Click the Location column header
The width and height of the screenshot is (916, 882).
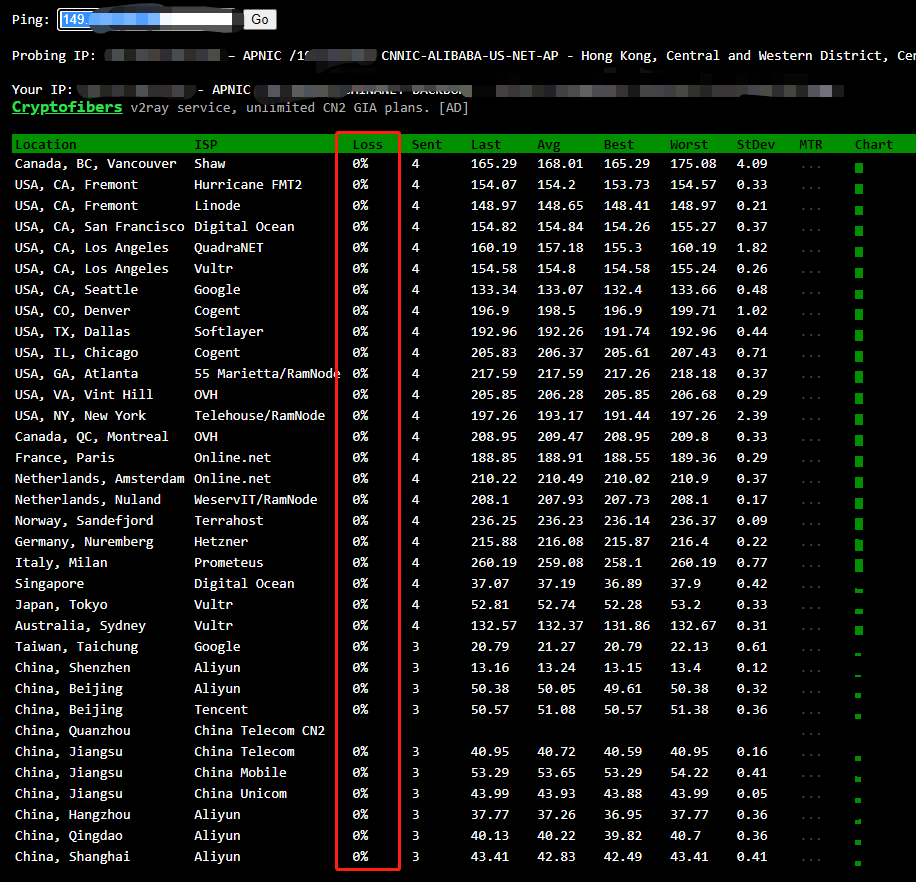(45, 145)
